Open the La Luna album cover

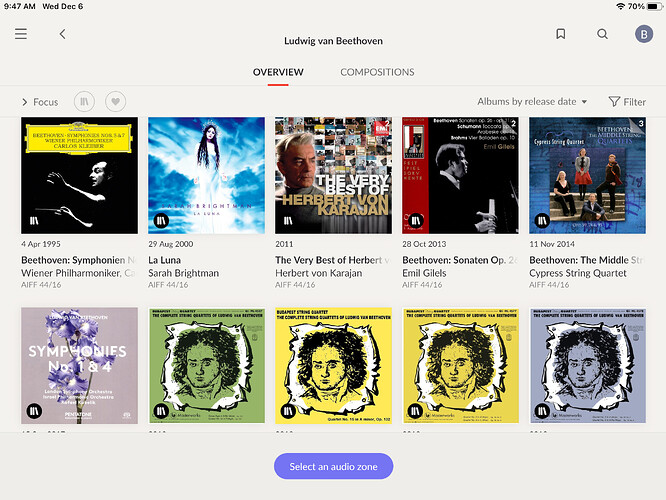pyautogui.click(x=206, y=175)
